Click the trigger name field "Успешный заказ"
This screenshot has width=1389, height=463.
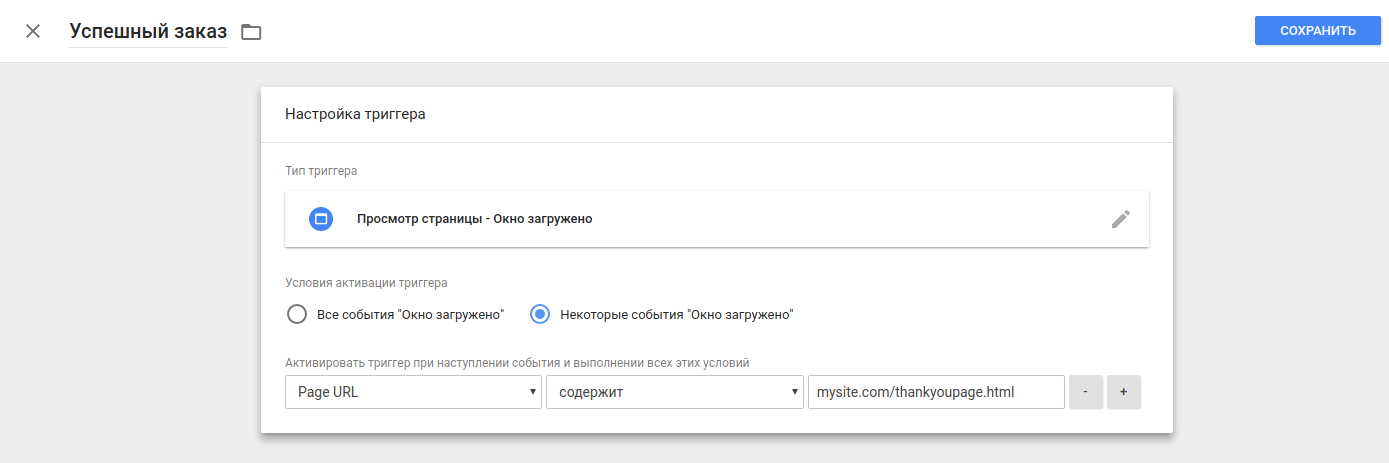pyautogui.click(x=148, y=31)
